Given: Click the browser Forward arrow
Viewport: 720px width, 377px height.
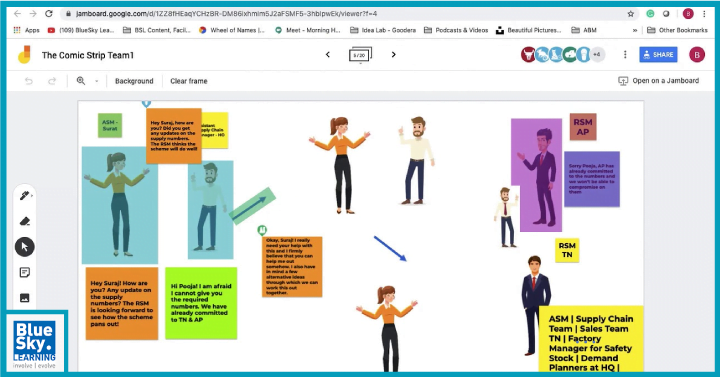Looking at the screenshot, I should coord(33,14).
